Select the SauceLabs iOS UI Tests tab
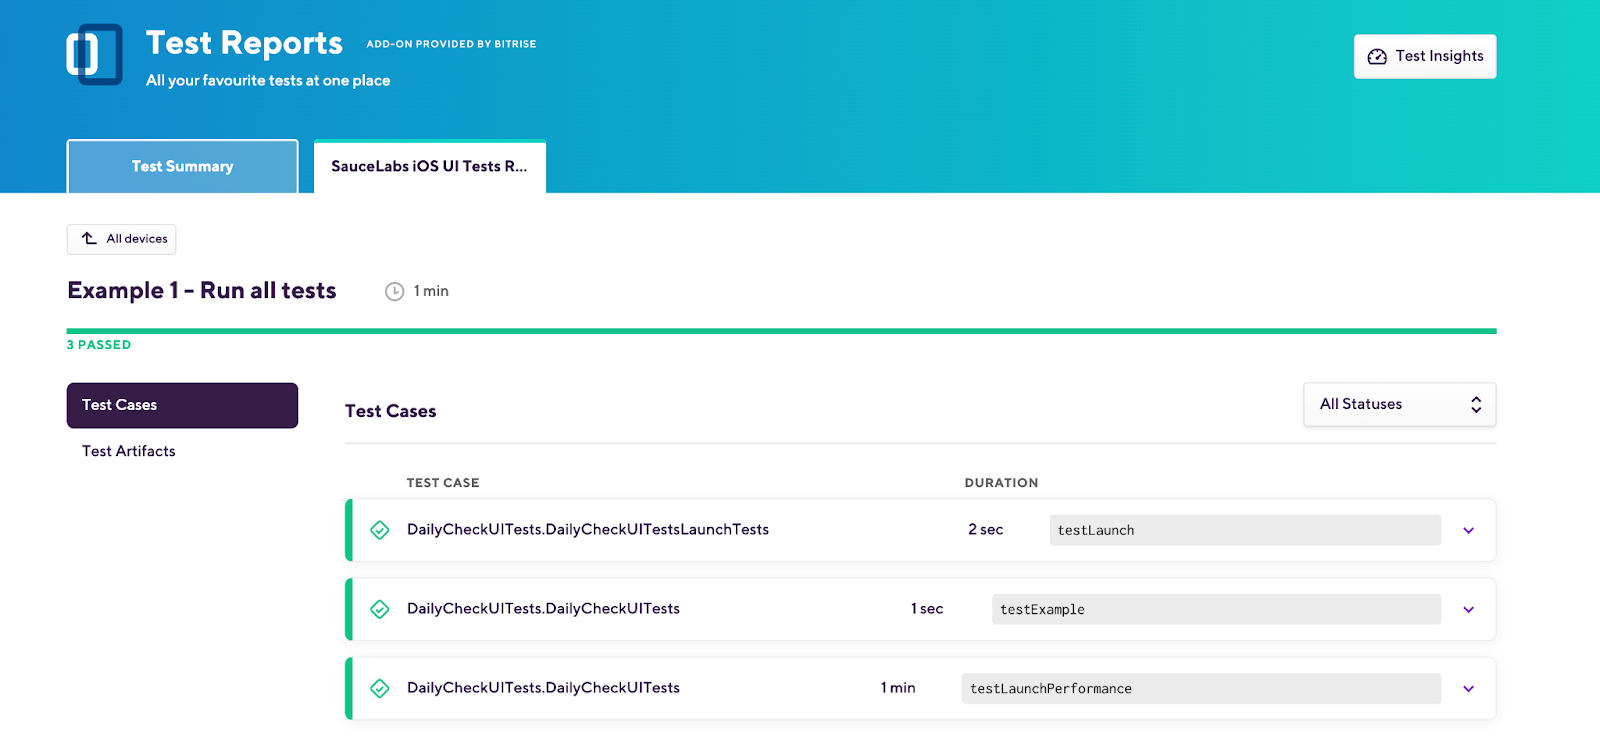 click(430, 166)
